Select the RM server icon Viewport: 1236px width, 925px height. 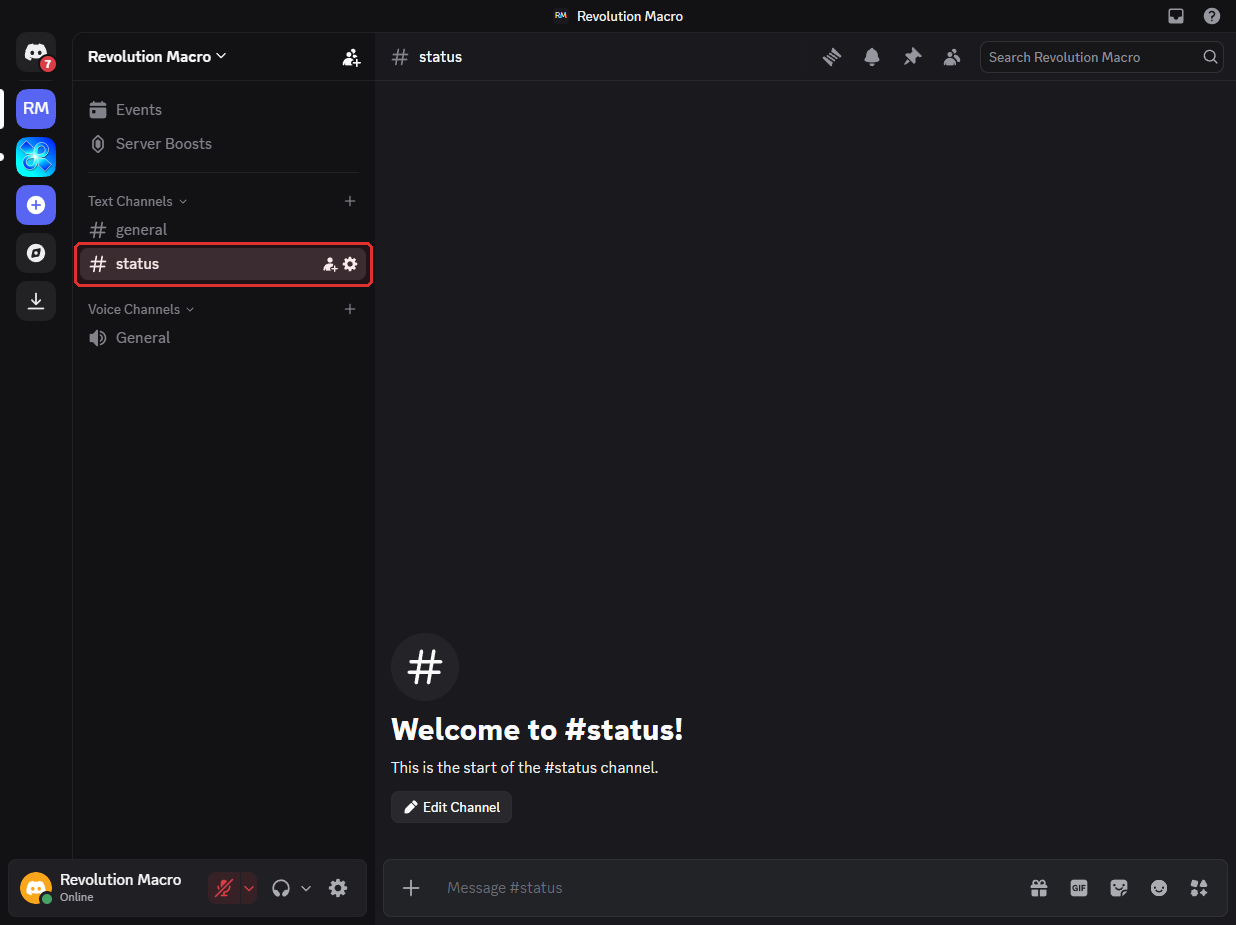[x=36, y=108]
